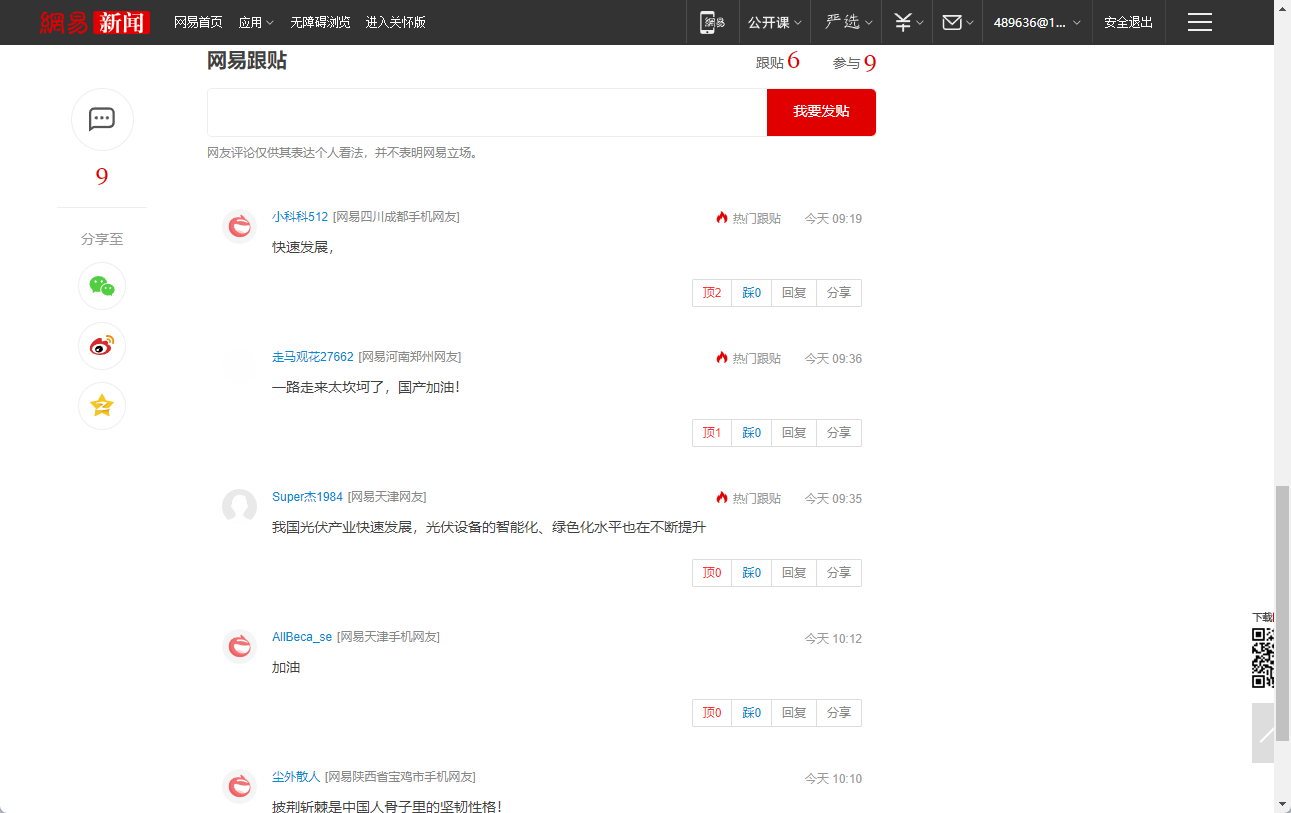The height and width of the screenshot is (813, 1291).
Task: Click the 跟贴 6 count link
Action: coord(778,62)
